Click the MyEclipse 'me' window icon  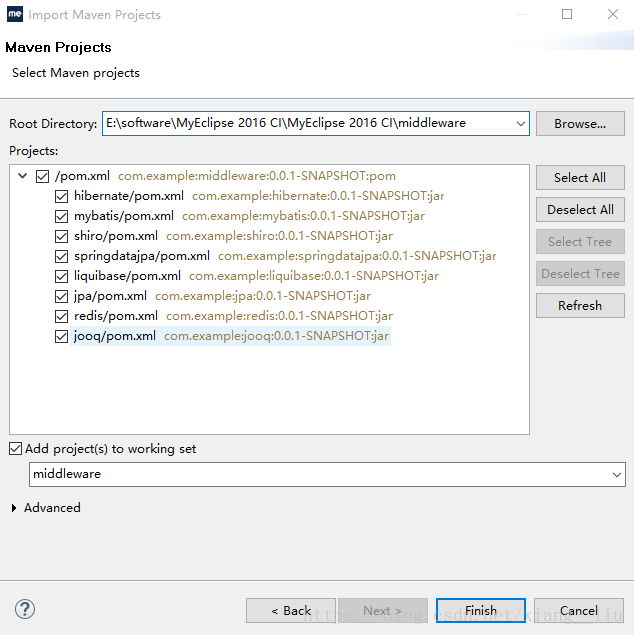(x=15, y=14)
